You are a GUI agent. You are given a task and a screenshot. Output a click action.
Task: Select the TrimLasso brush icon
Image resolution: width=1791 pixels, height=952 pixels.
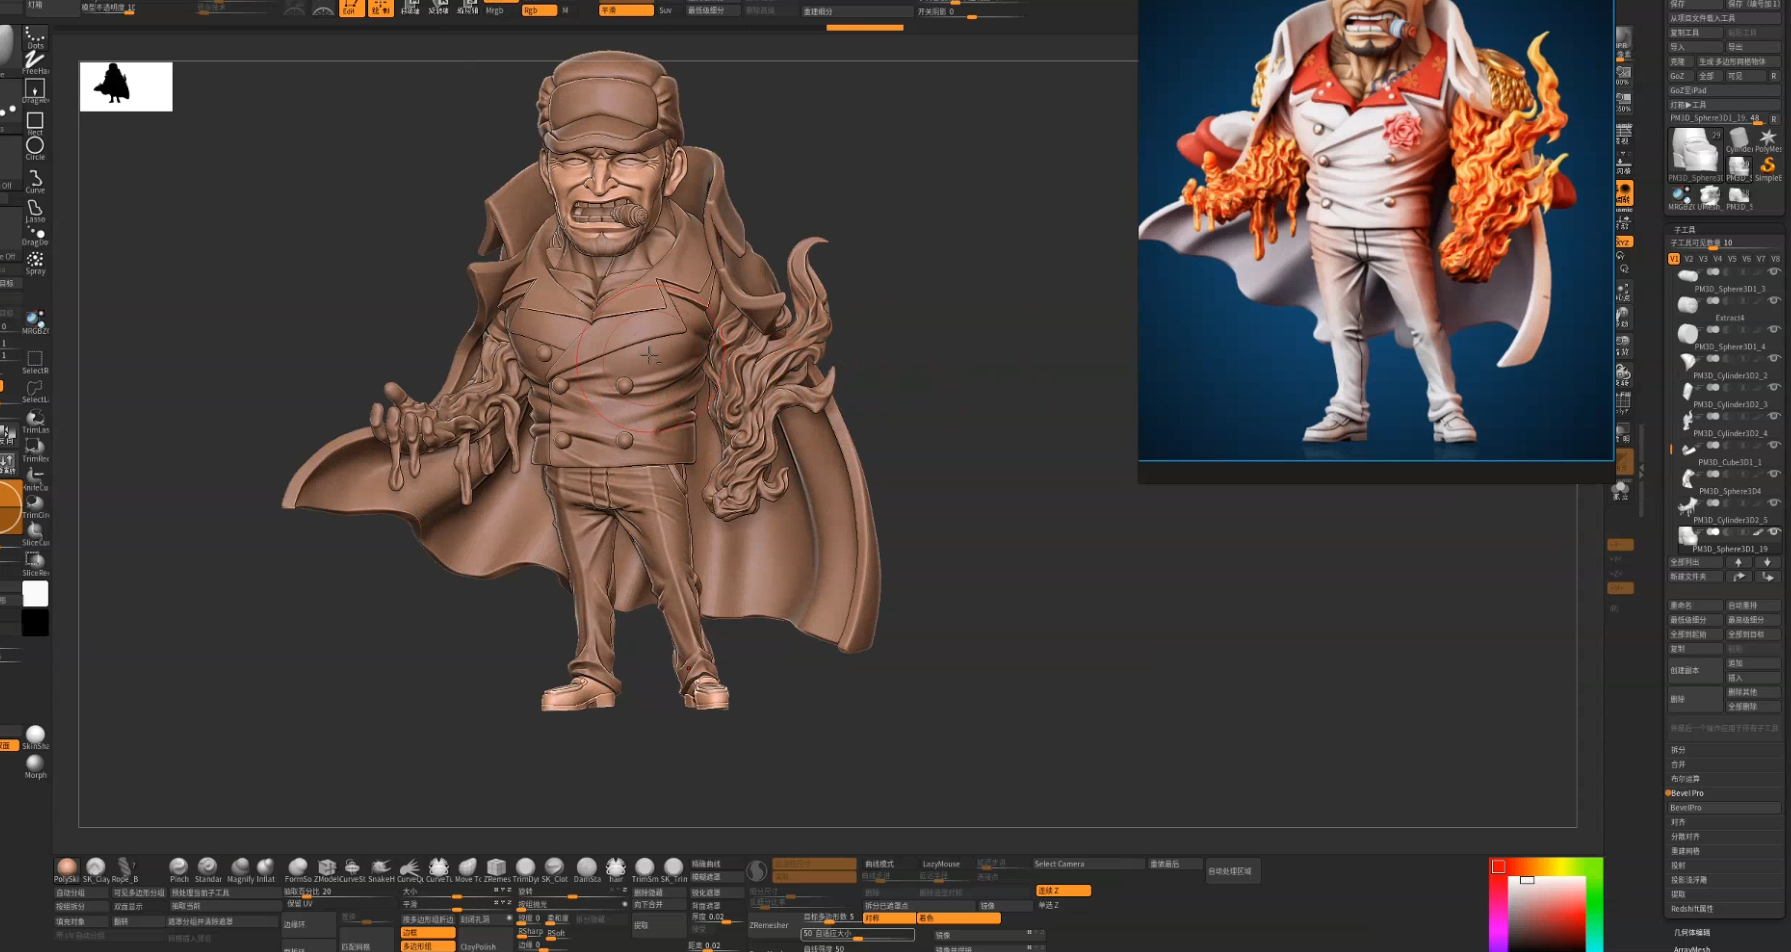pos(35,421)
